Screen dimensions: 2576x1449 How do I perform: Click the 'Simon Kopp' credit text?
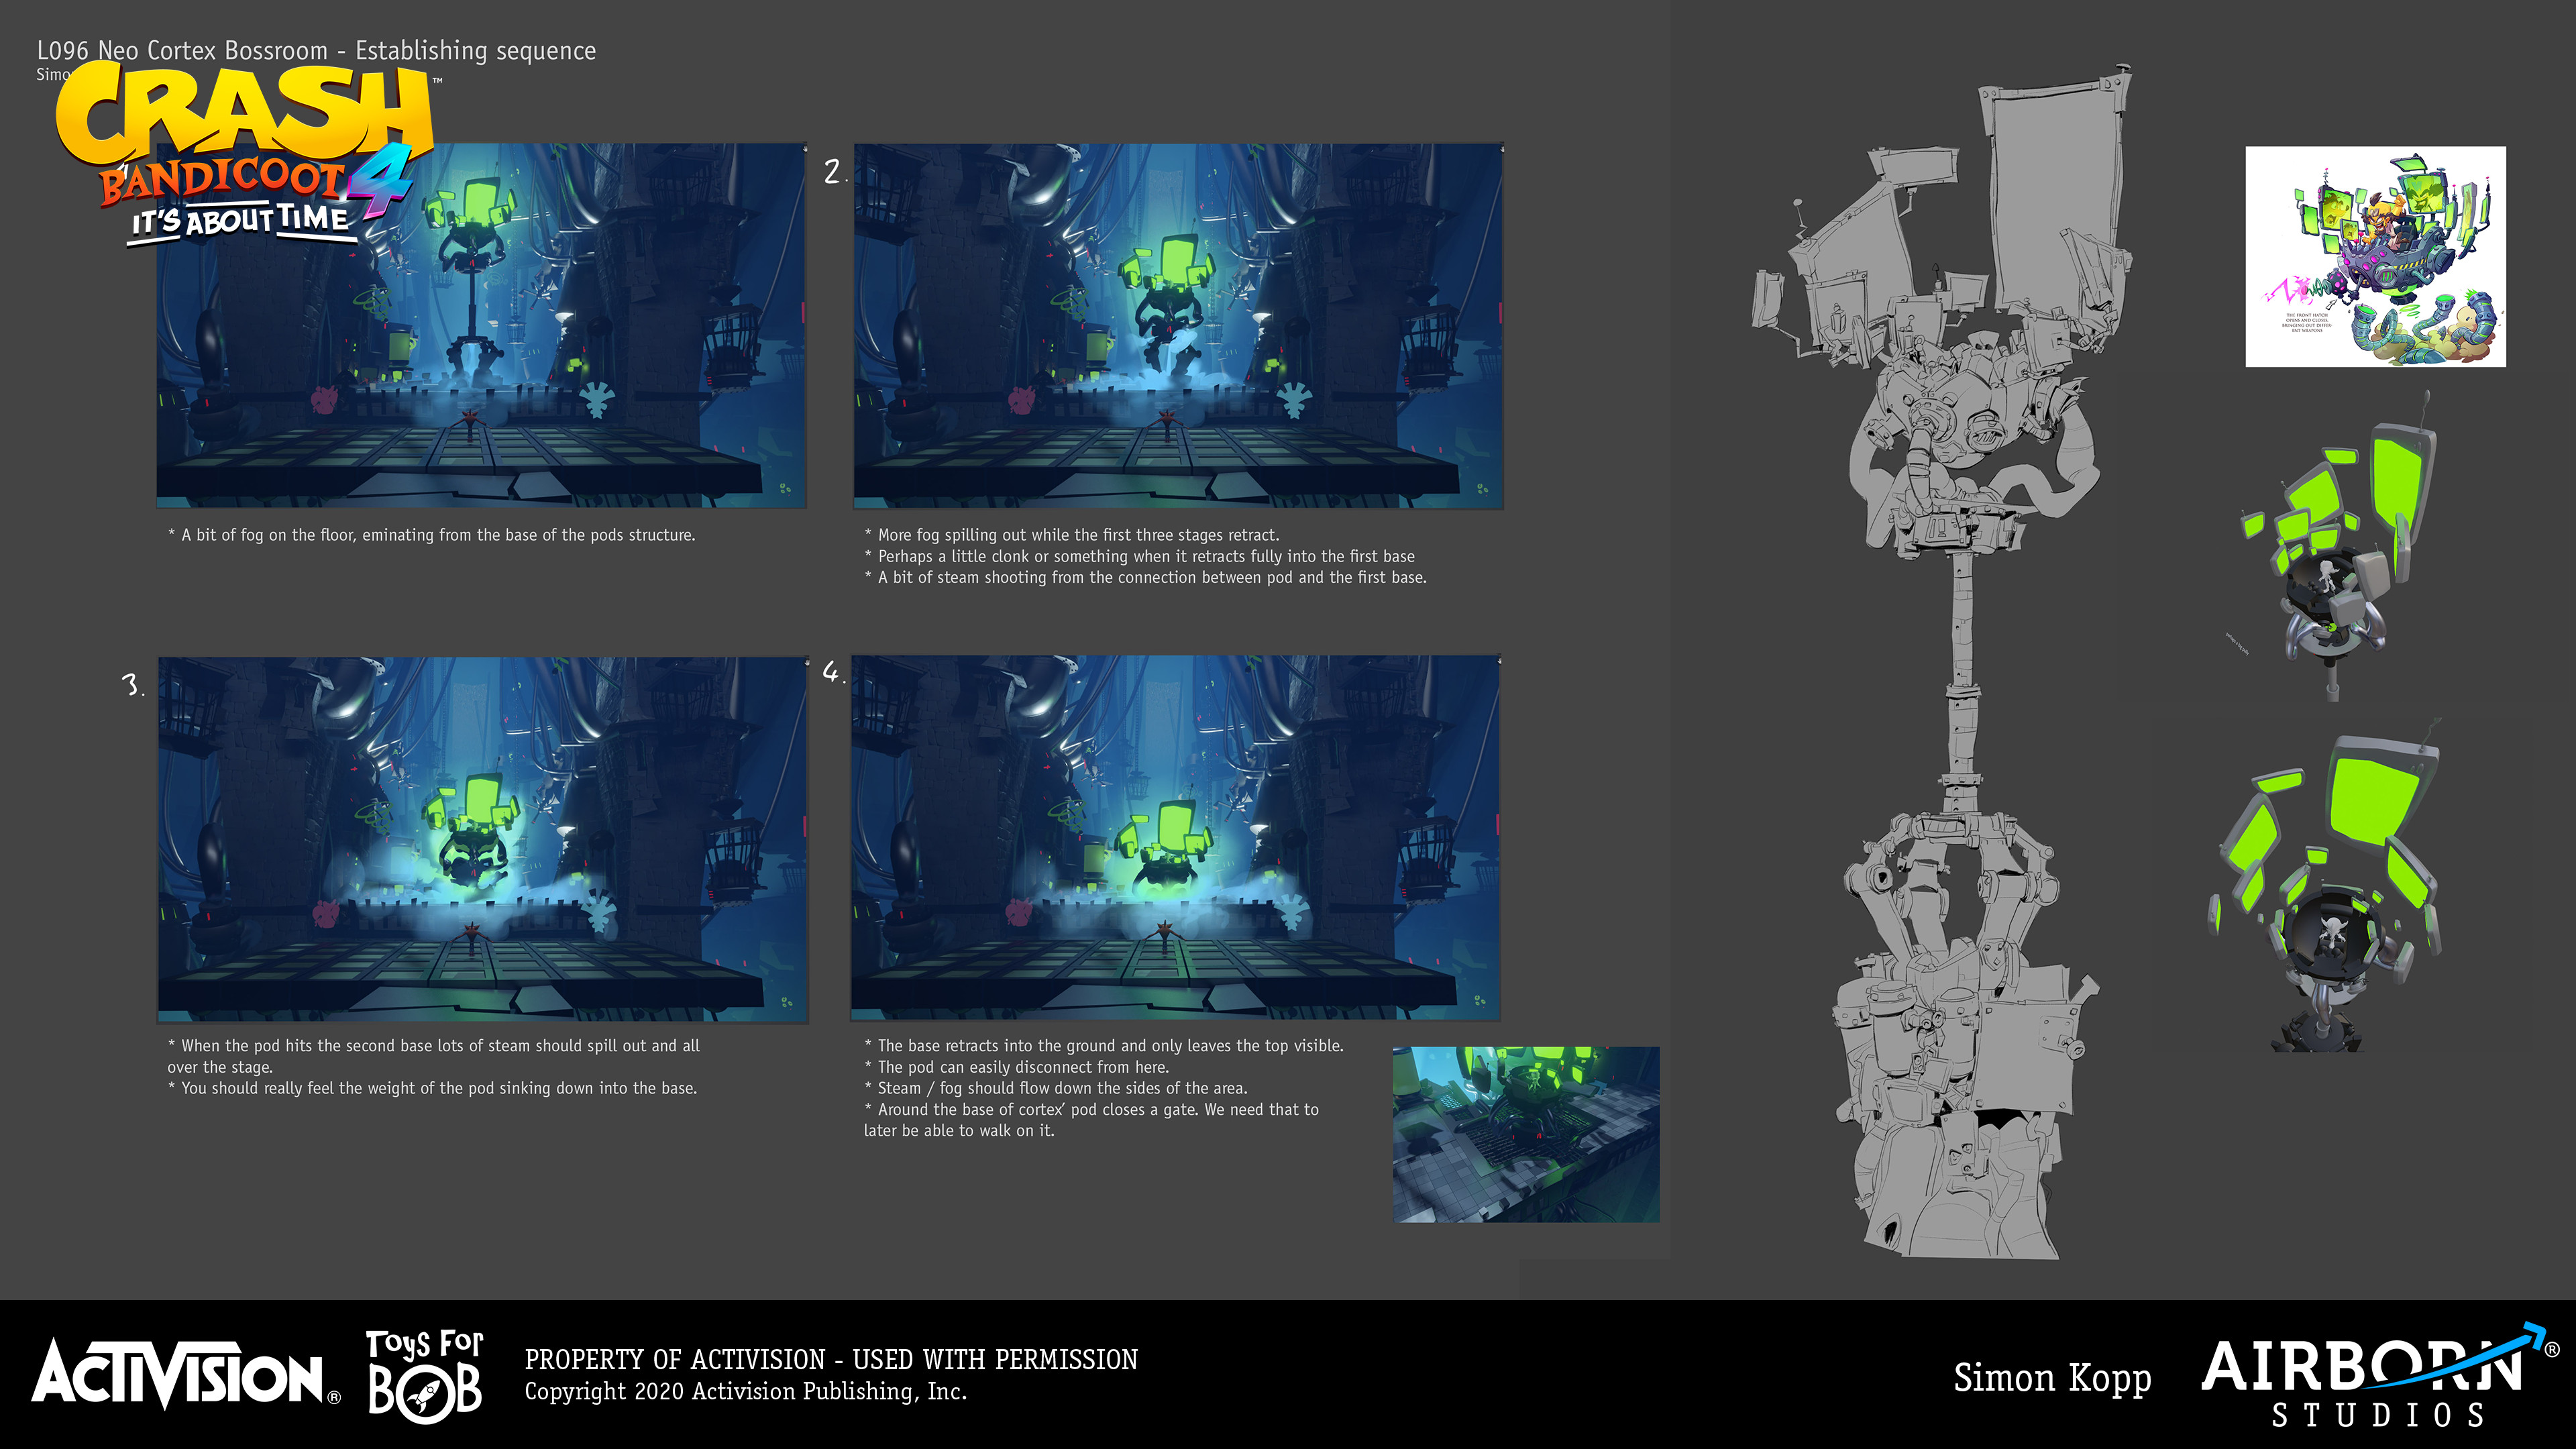pyautogui.click(x=2052, y=1378)
